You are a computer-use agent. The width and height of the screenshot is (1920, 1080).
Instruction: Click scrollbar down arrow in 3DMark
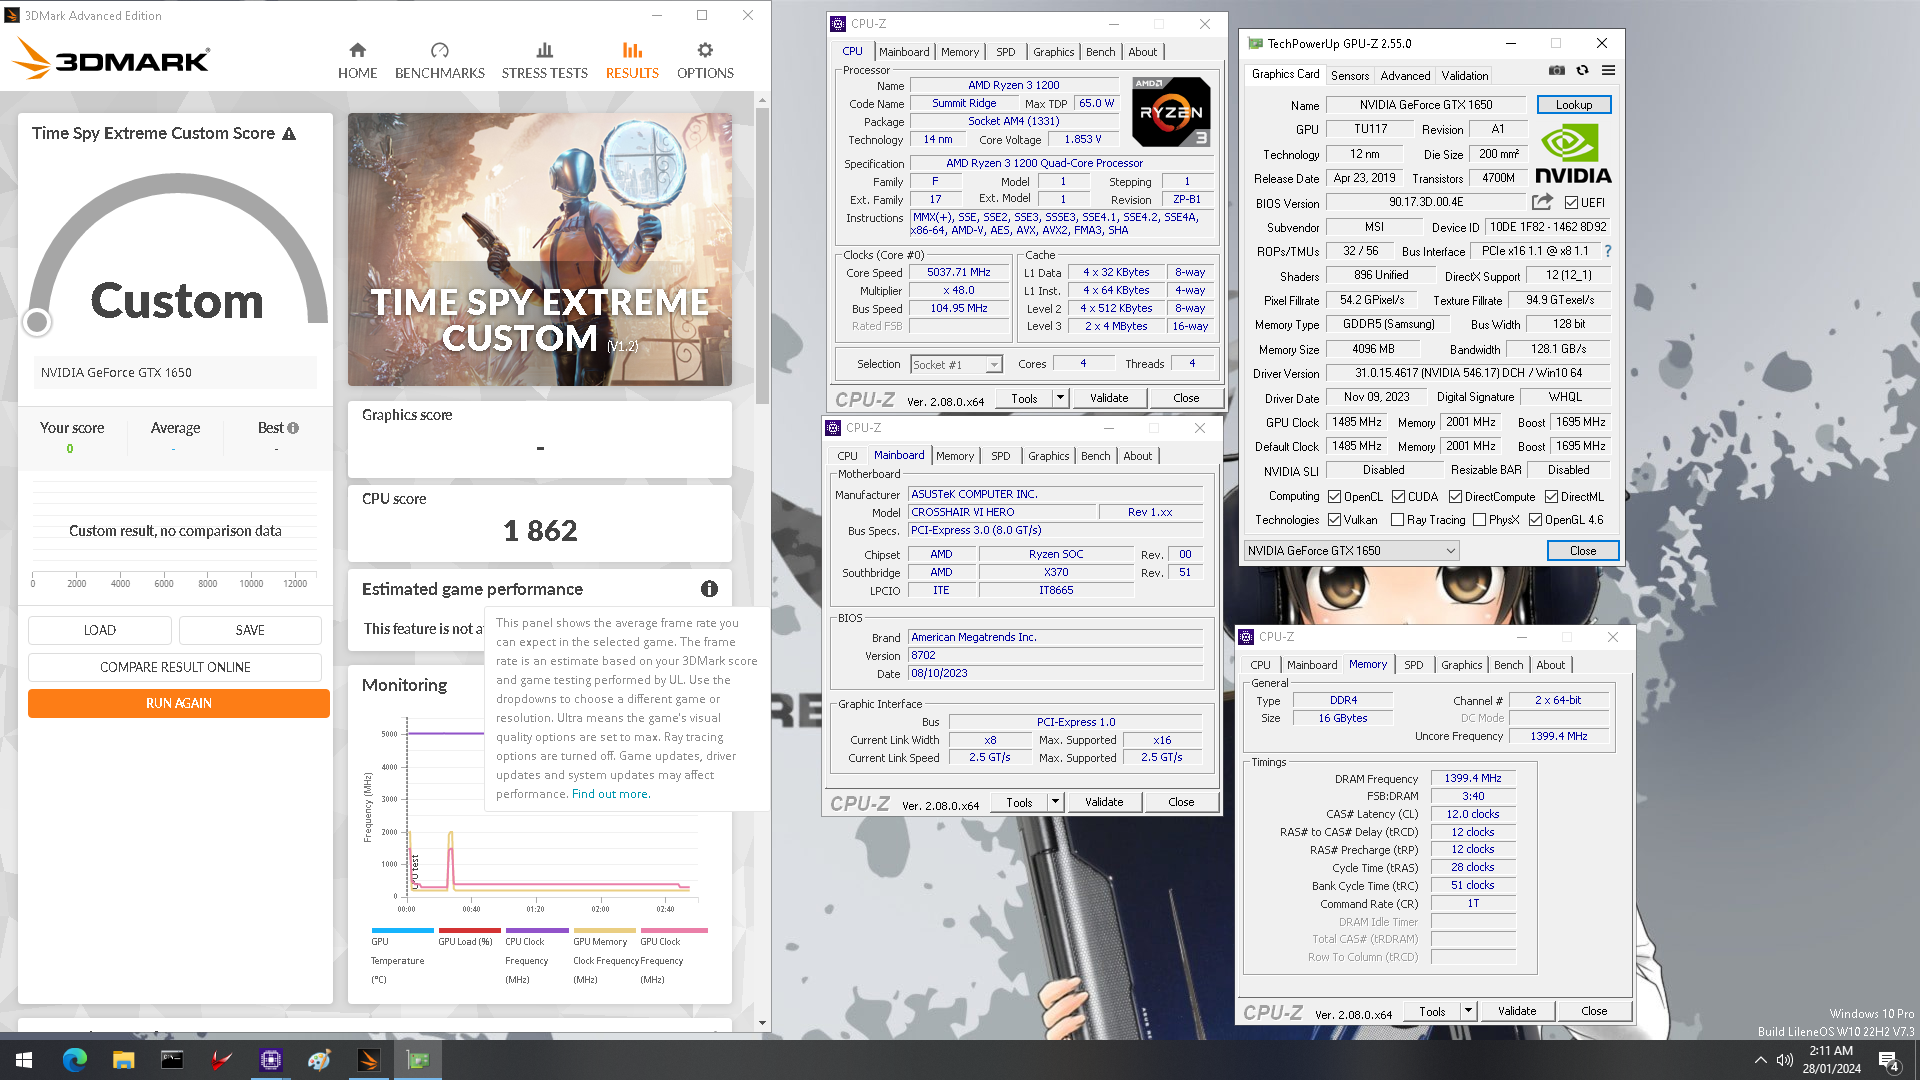click(x=762, y=1023)
